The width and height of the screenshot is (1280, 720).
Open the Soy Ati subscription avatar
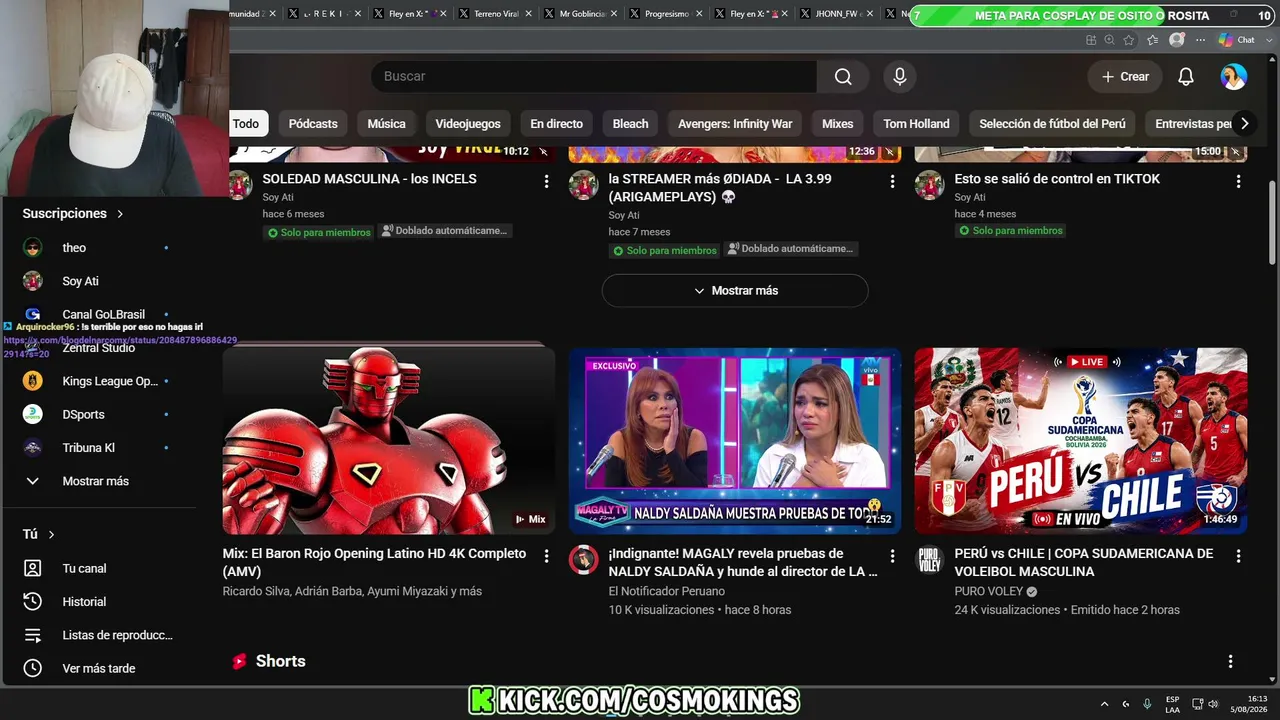click(33, 281)
